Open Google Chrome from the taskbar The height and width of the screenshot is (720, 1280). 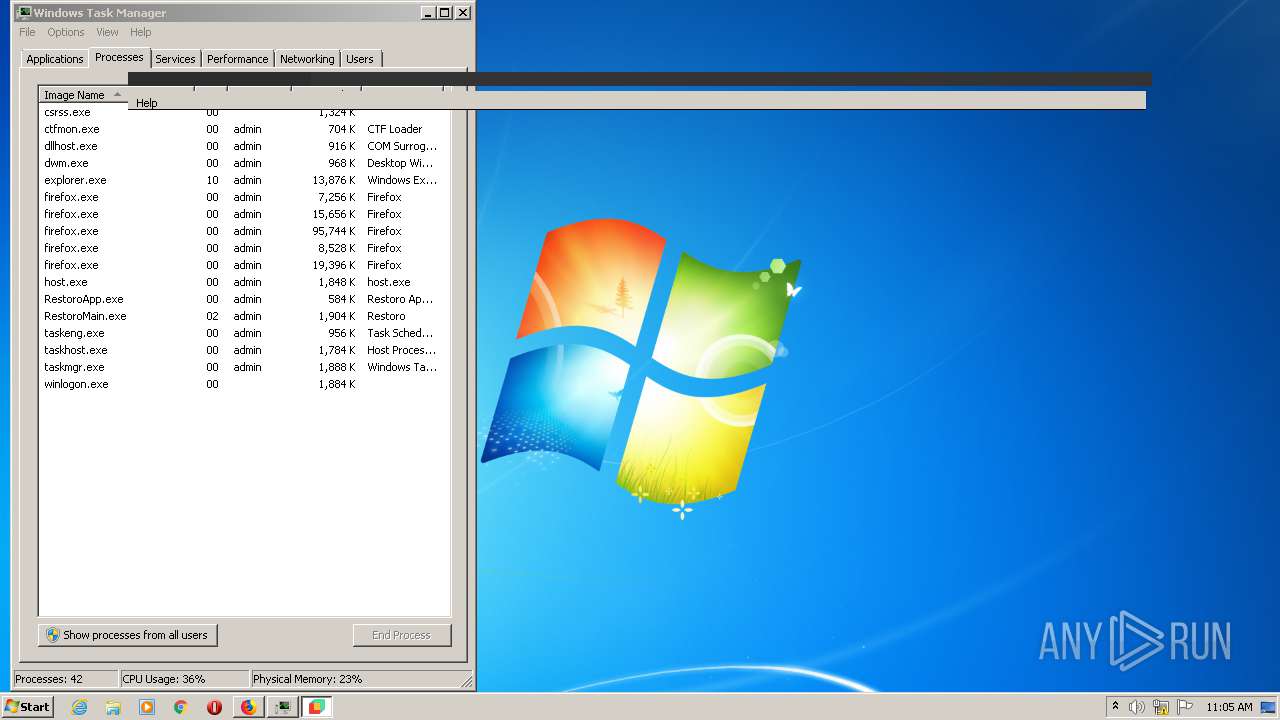tap(180, 707)
